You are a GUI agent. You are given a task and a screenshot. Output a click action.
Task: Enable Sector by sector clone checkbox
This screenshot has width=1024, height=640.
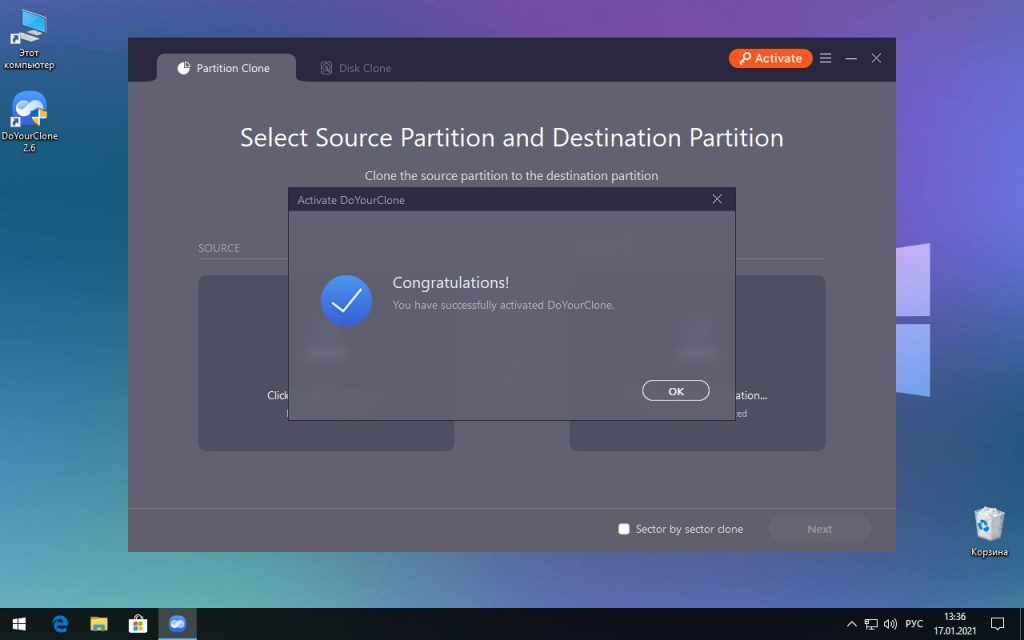625,529
